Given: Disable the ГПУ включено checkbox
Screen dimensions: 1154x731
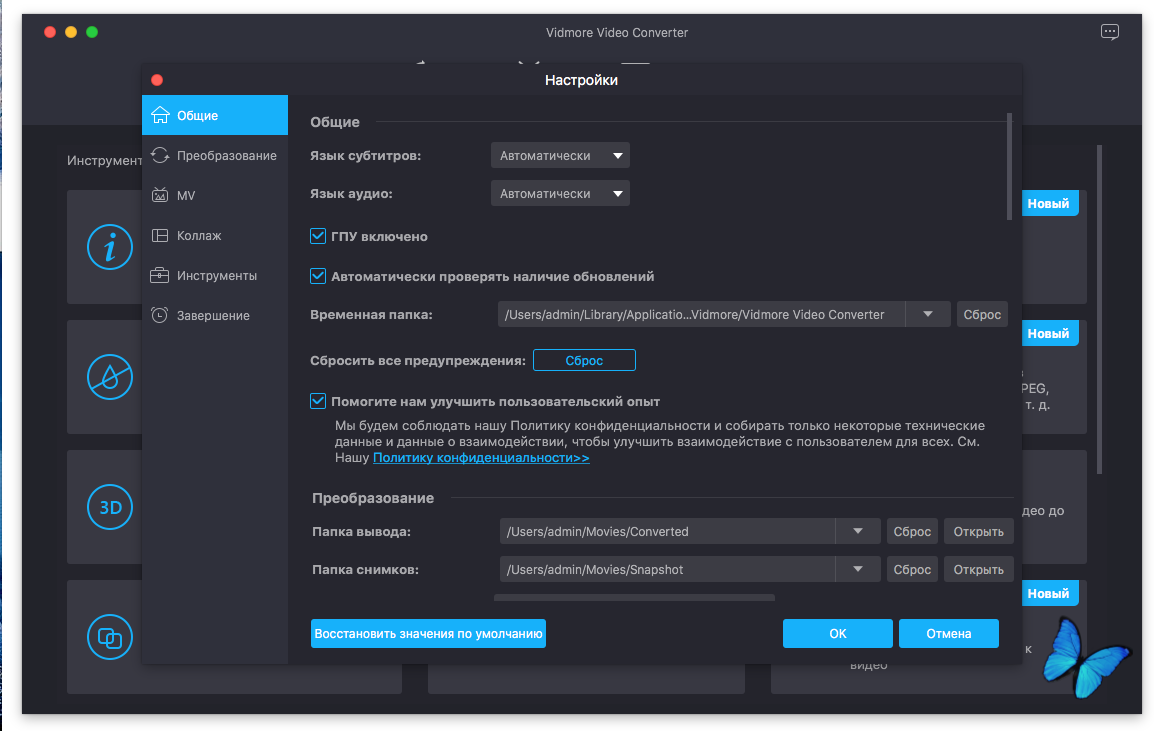Looking at the screenshot, I should (318, 237).
